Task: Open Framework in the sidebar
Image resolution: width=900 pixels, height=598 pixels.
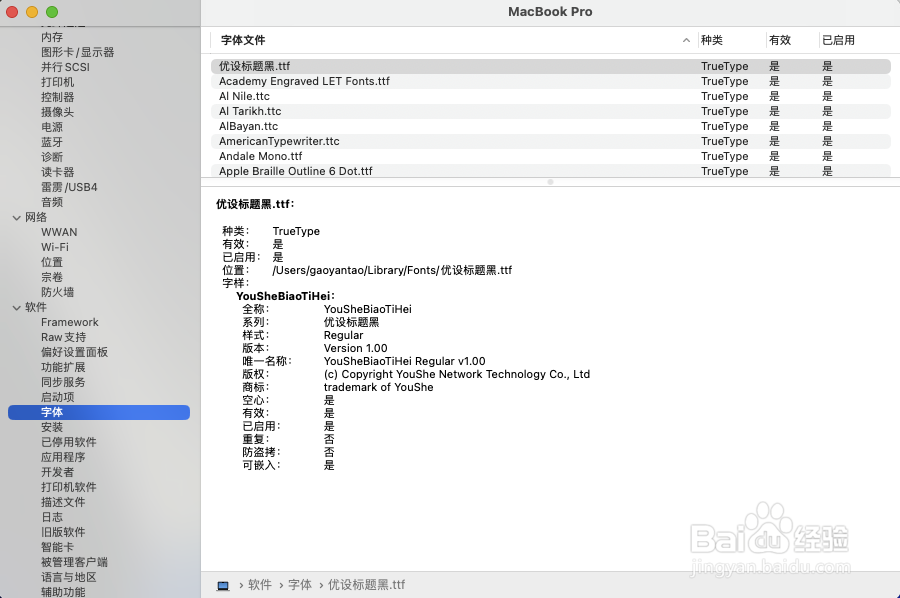Action: (x=69, y=322)
